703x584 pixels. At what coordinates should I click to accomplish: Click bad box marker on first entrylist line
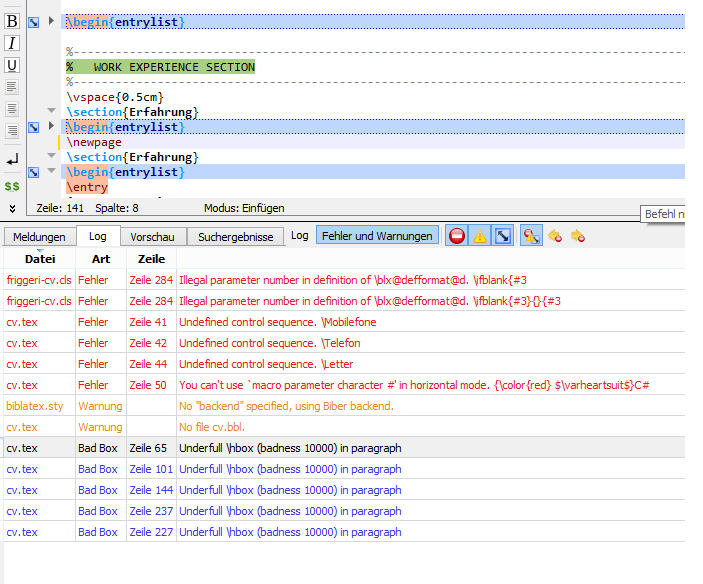click(34, 22)
